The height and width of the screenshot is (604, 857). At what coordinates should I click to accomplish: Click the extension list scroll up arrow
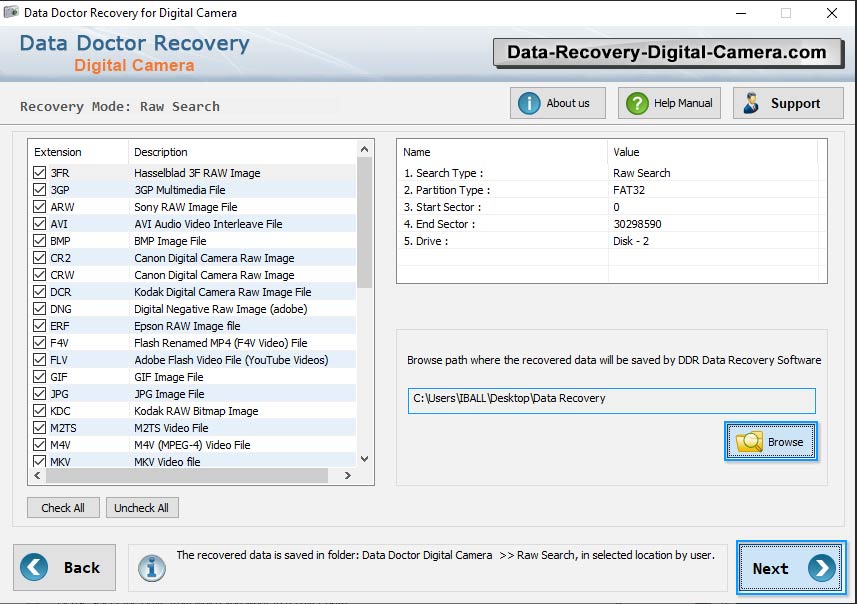tap(365, 149)
